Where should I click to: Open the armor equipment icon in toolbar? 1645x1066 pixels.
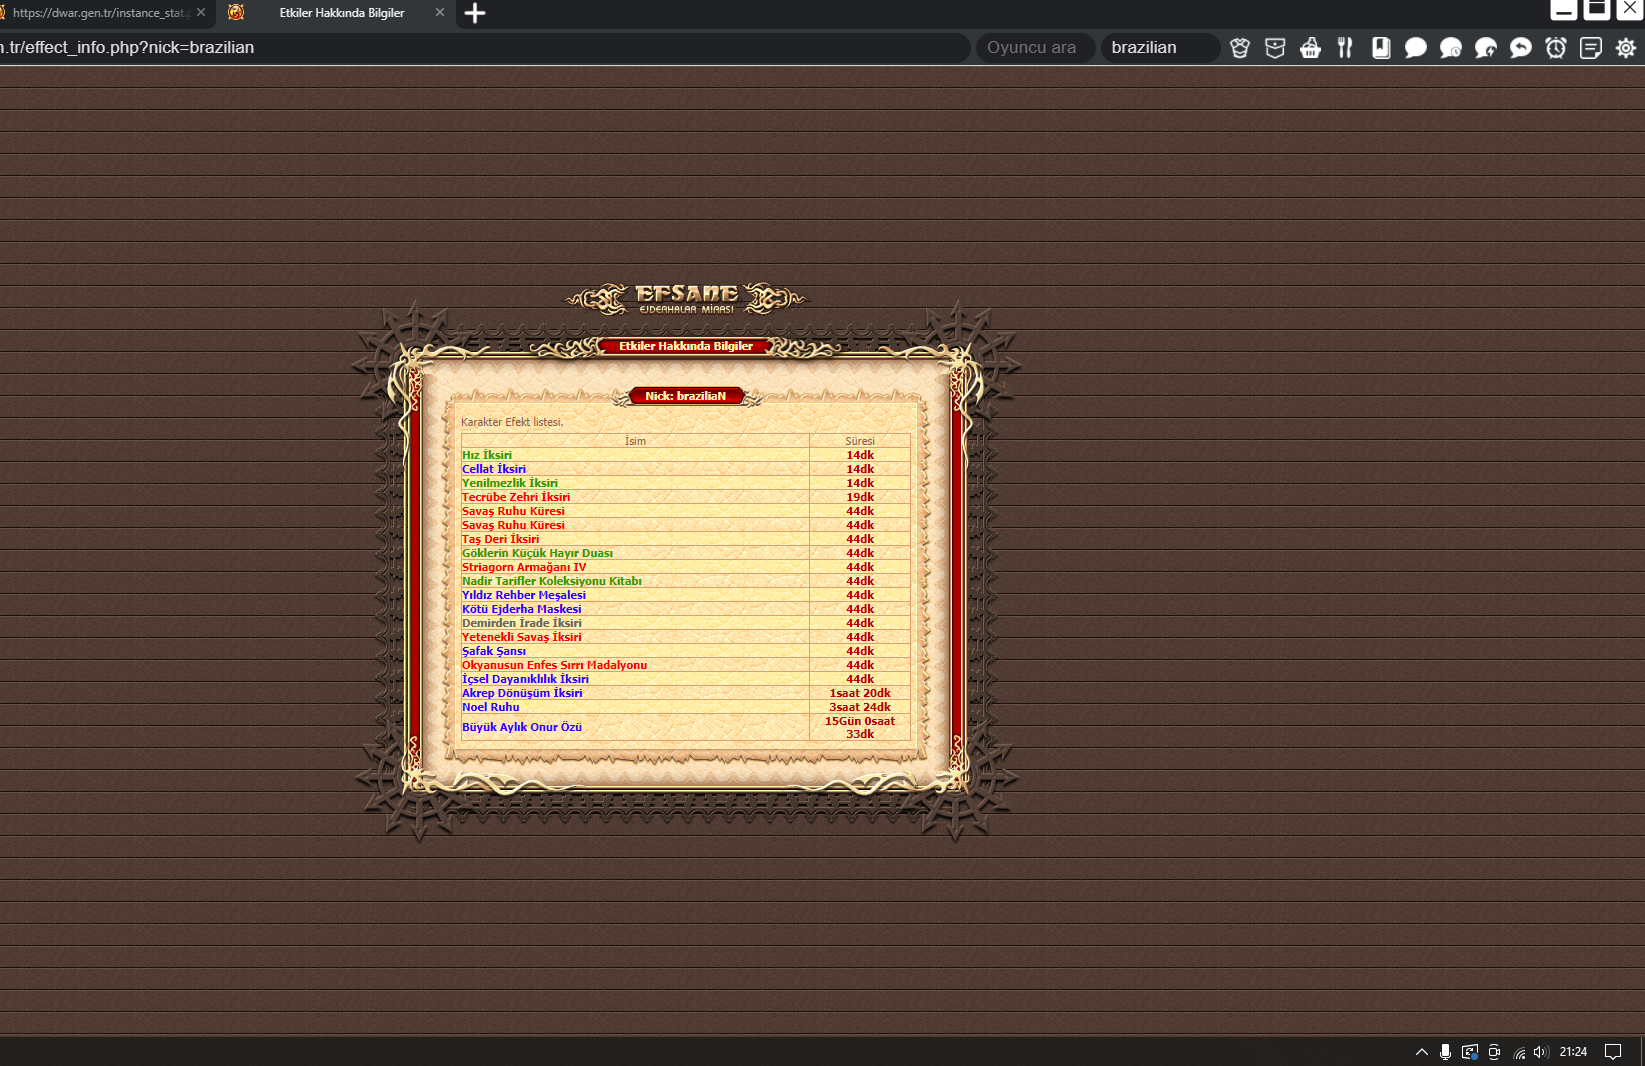(1240, 48)
